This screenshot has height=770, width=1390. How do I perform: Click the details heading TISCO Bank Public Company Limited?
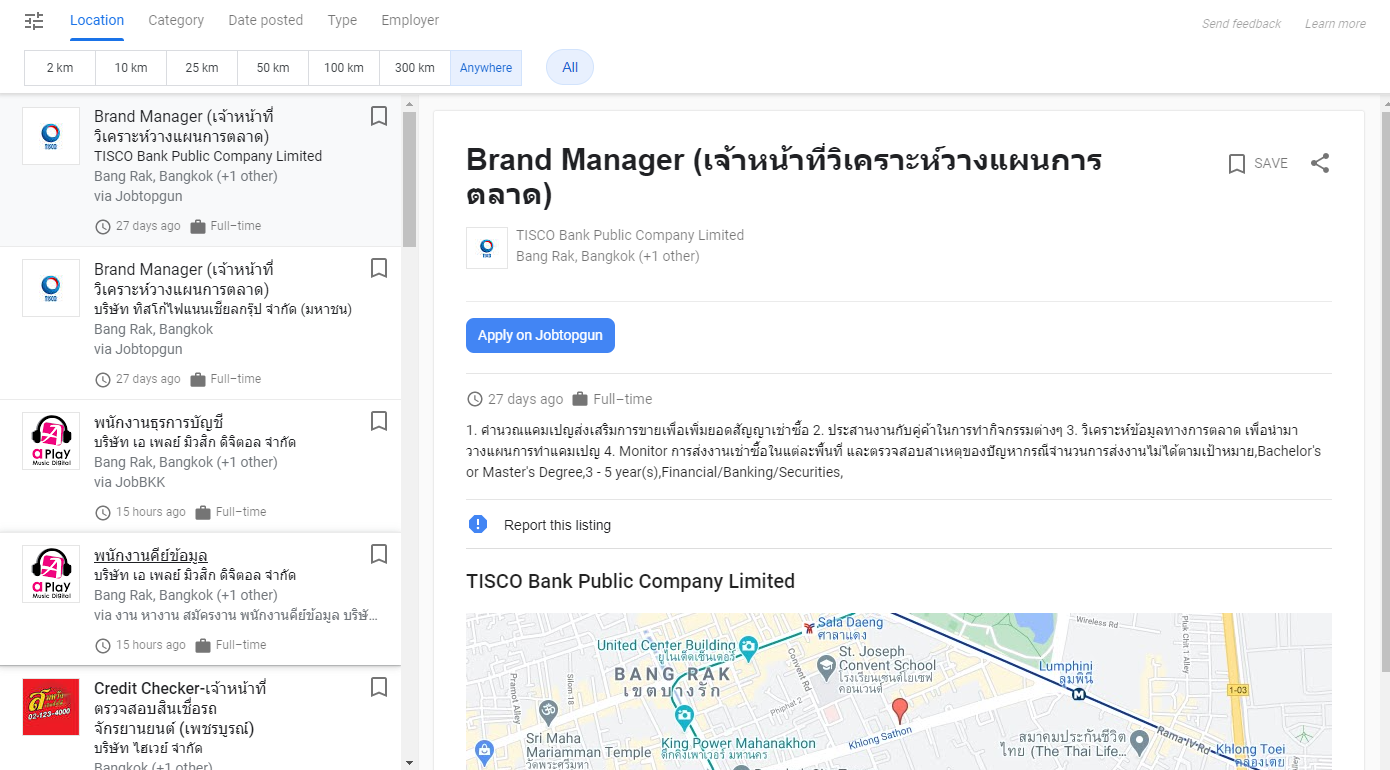click(630, 581)
